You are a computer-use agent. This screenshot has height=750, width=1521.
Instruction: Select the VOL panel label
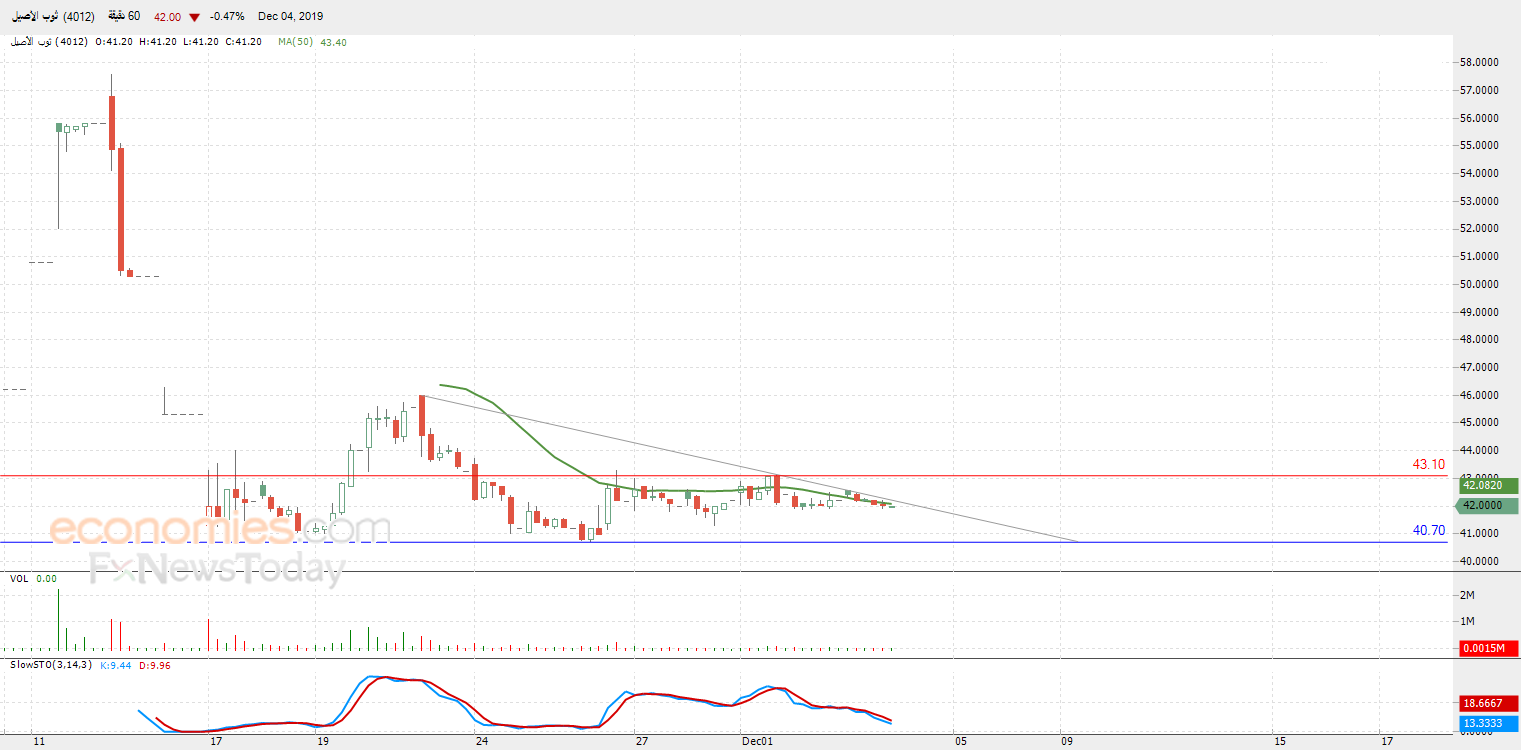(x=19, y=579)
